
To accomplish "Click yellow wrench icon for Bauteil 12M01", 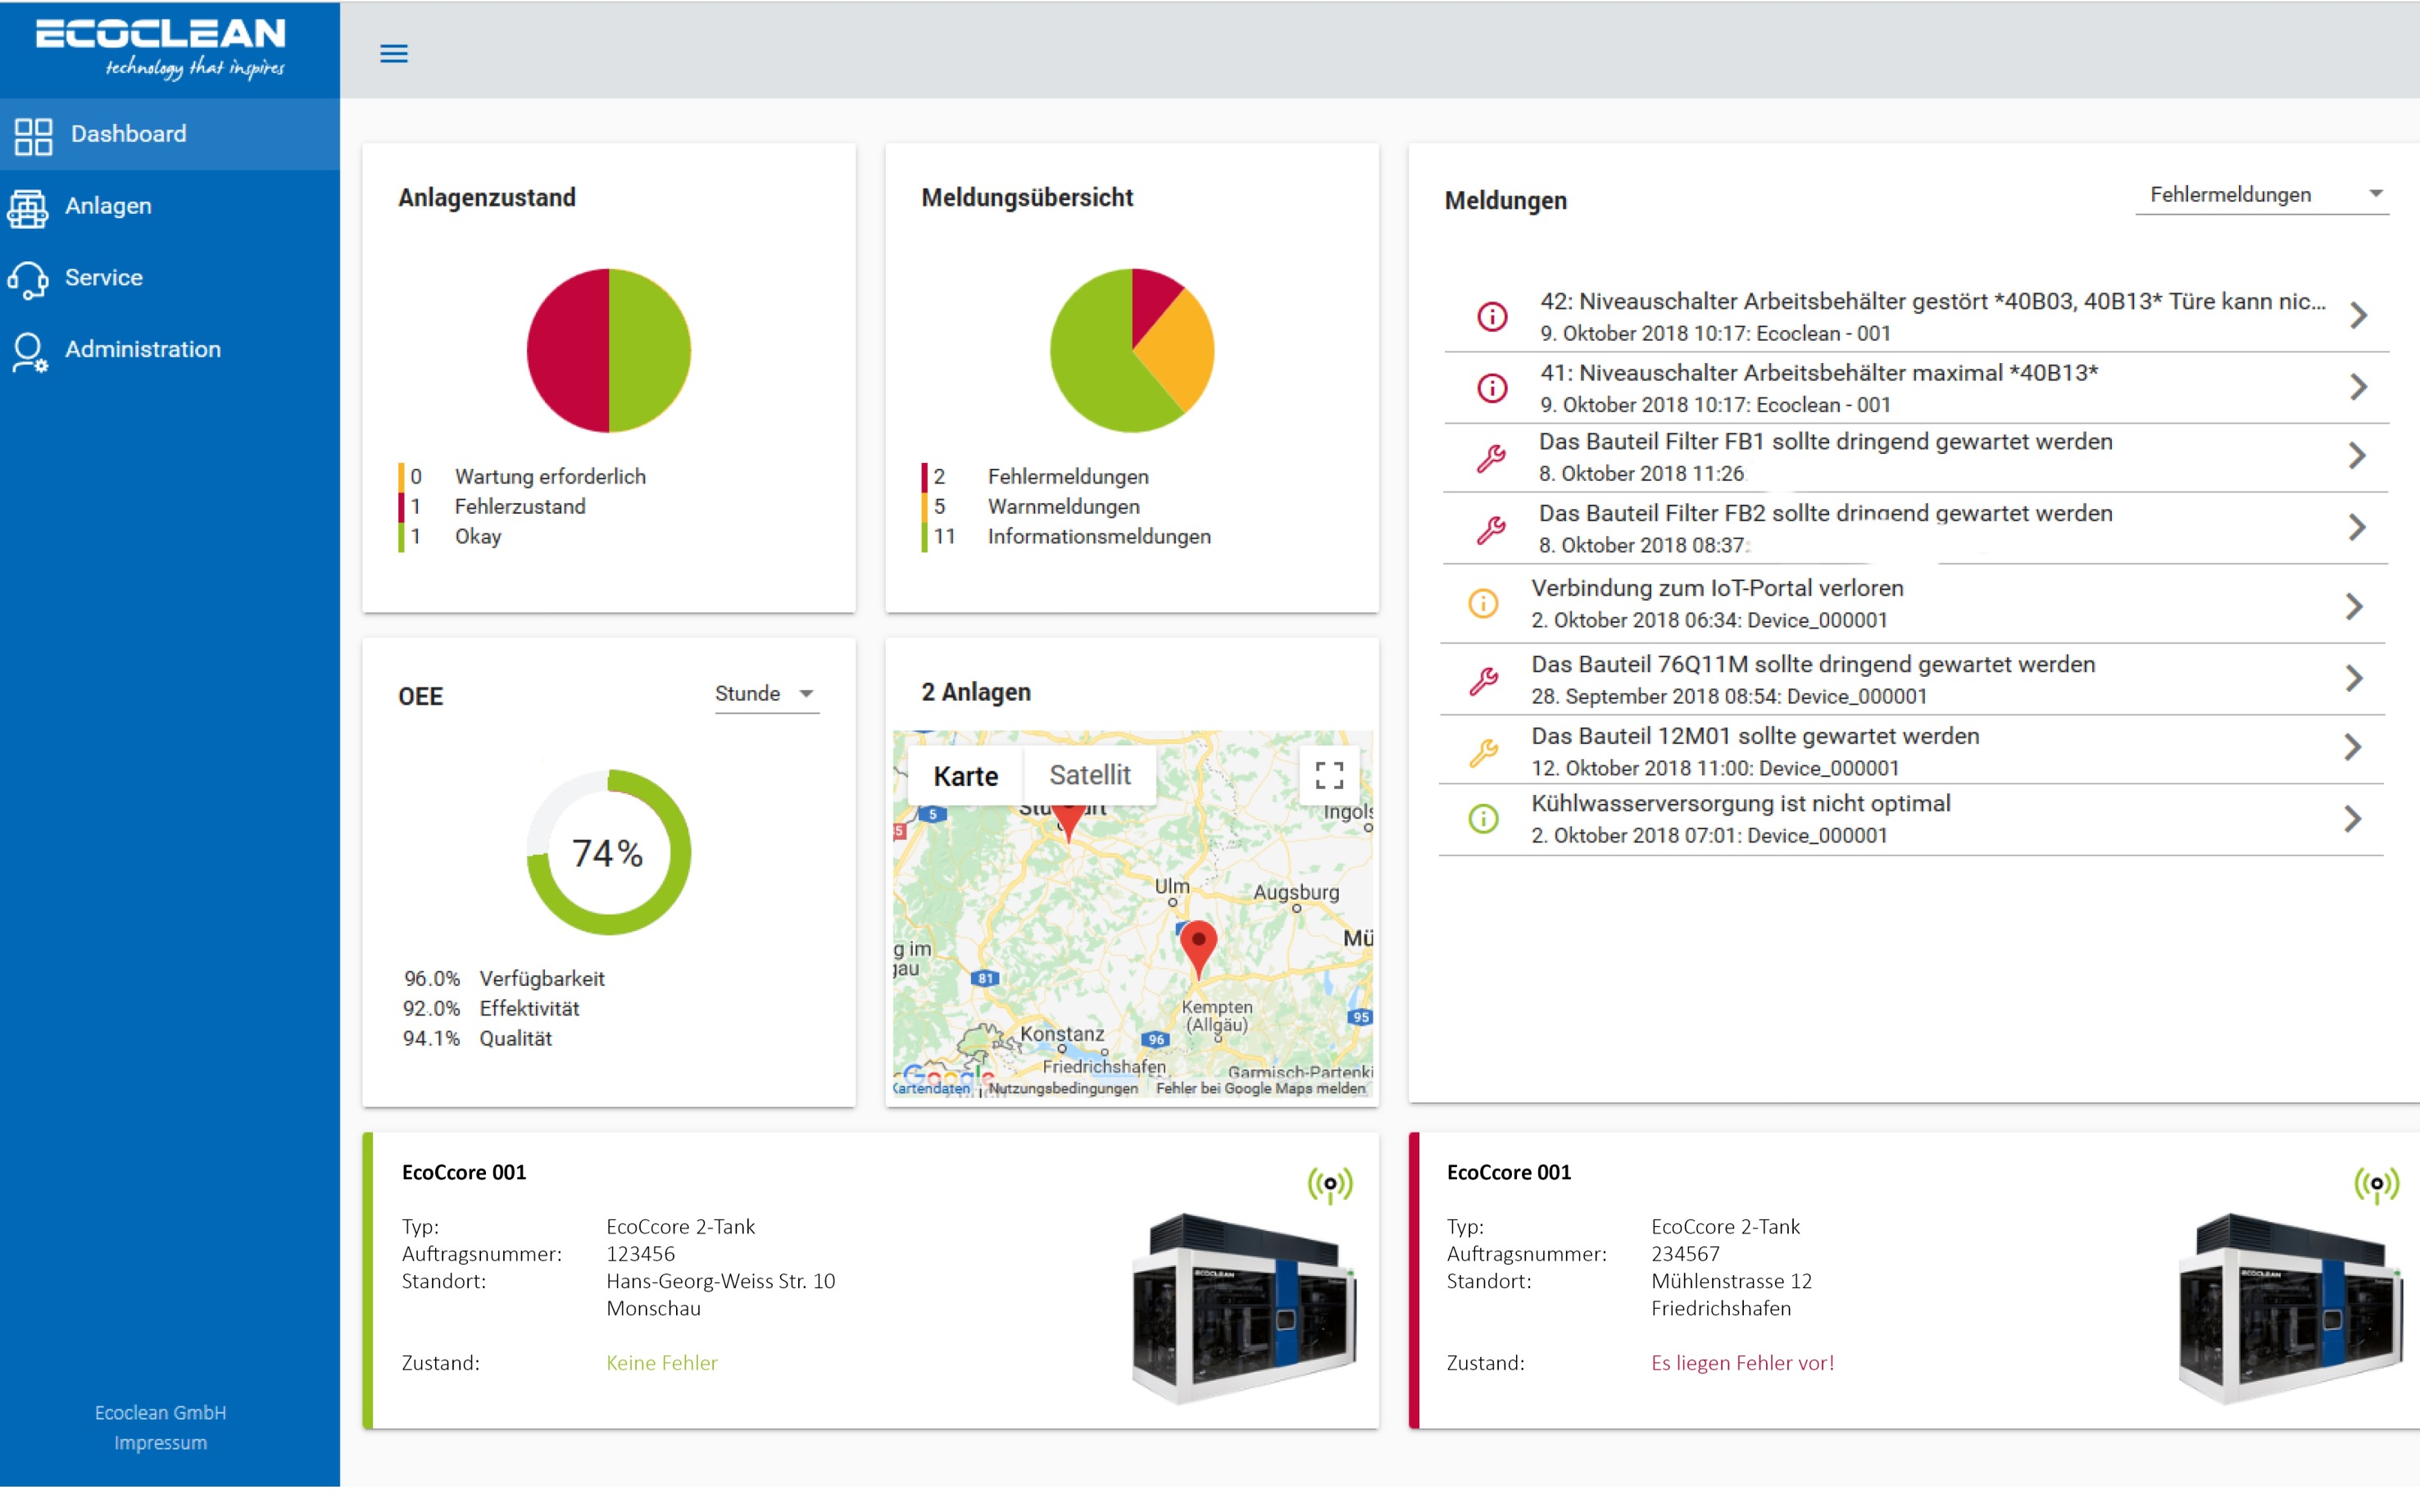I will (x=1483, y=752).
